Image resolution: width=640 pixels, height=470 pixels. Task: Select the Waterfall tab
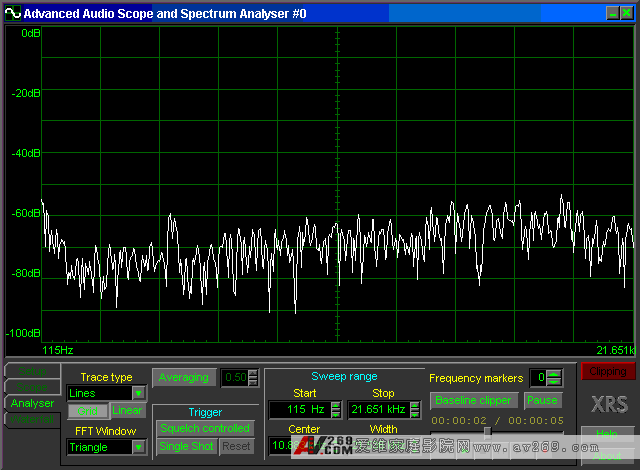click(x=30, y=420)
